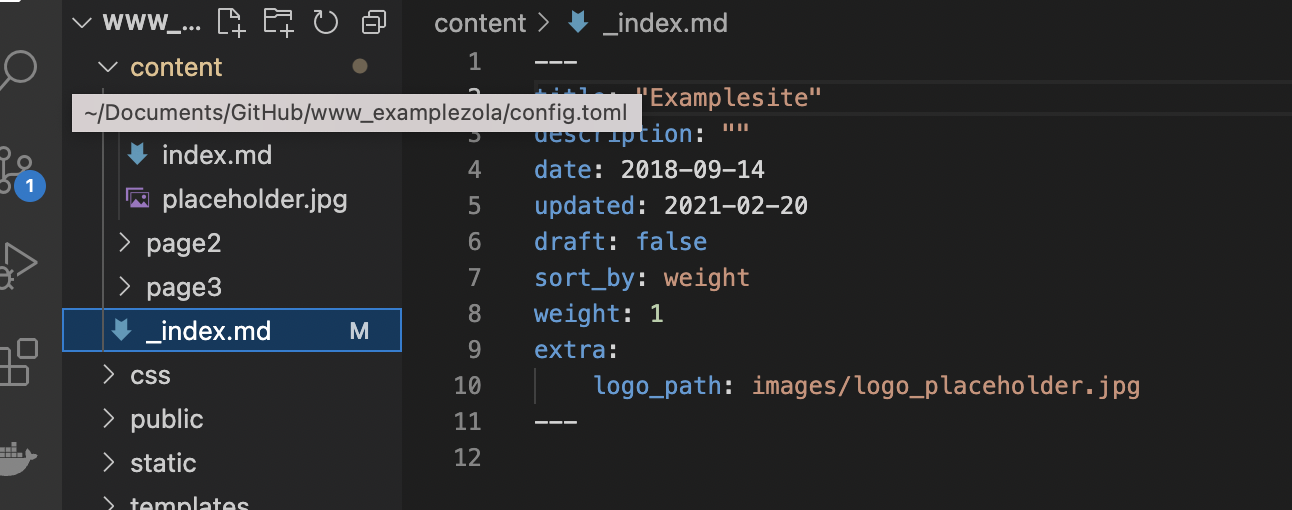The image size is (1292, 510).
Task: Expand the page3 folder
Action: 183,287
